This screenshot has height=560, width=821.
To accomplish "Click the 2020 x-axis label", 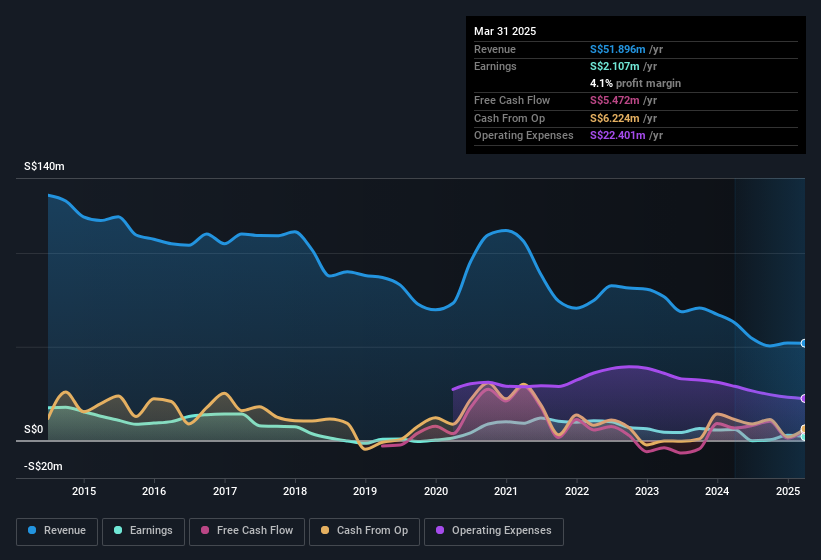I will (436, 491).
